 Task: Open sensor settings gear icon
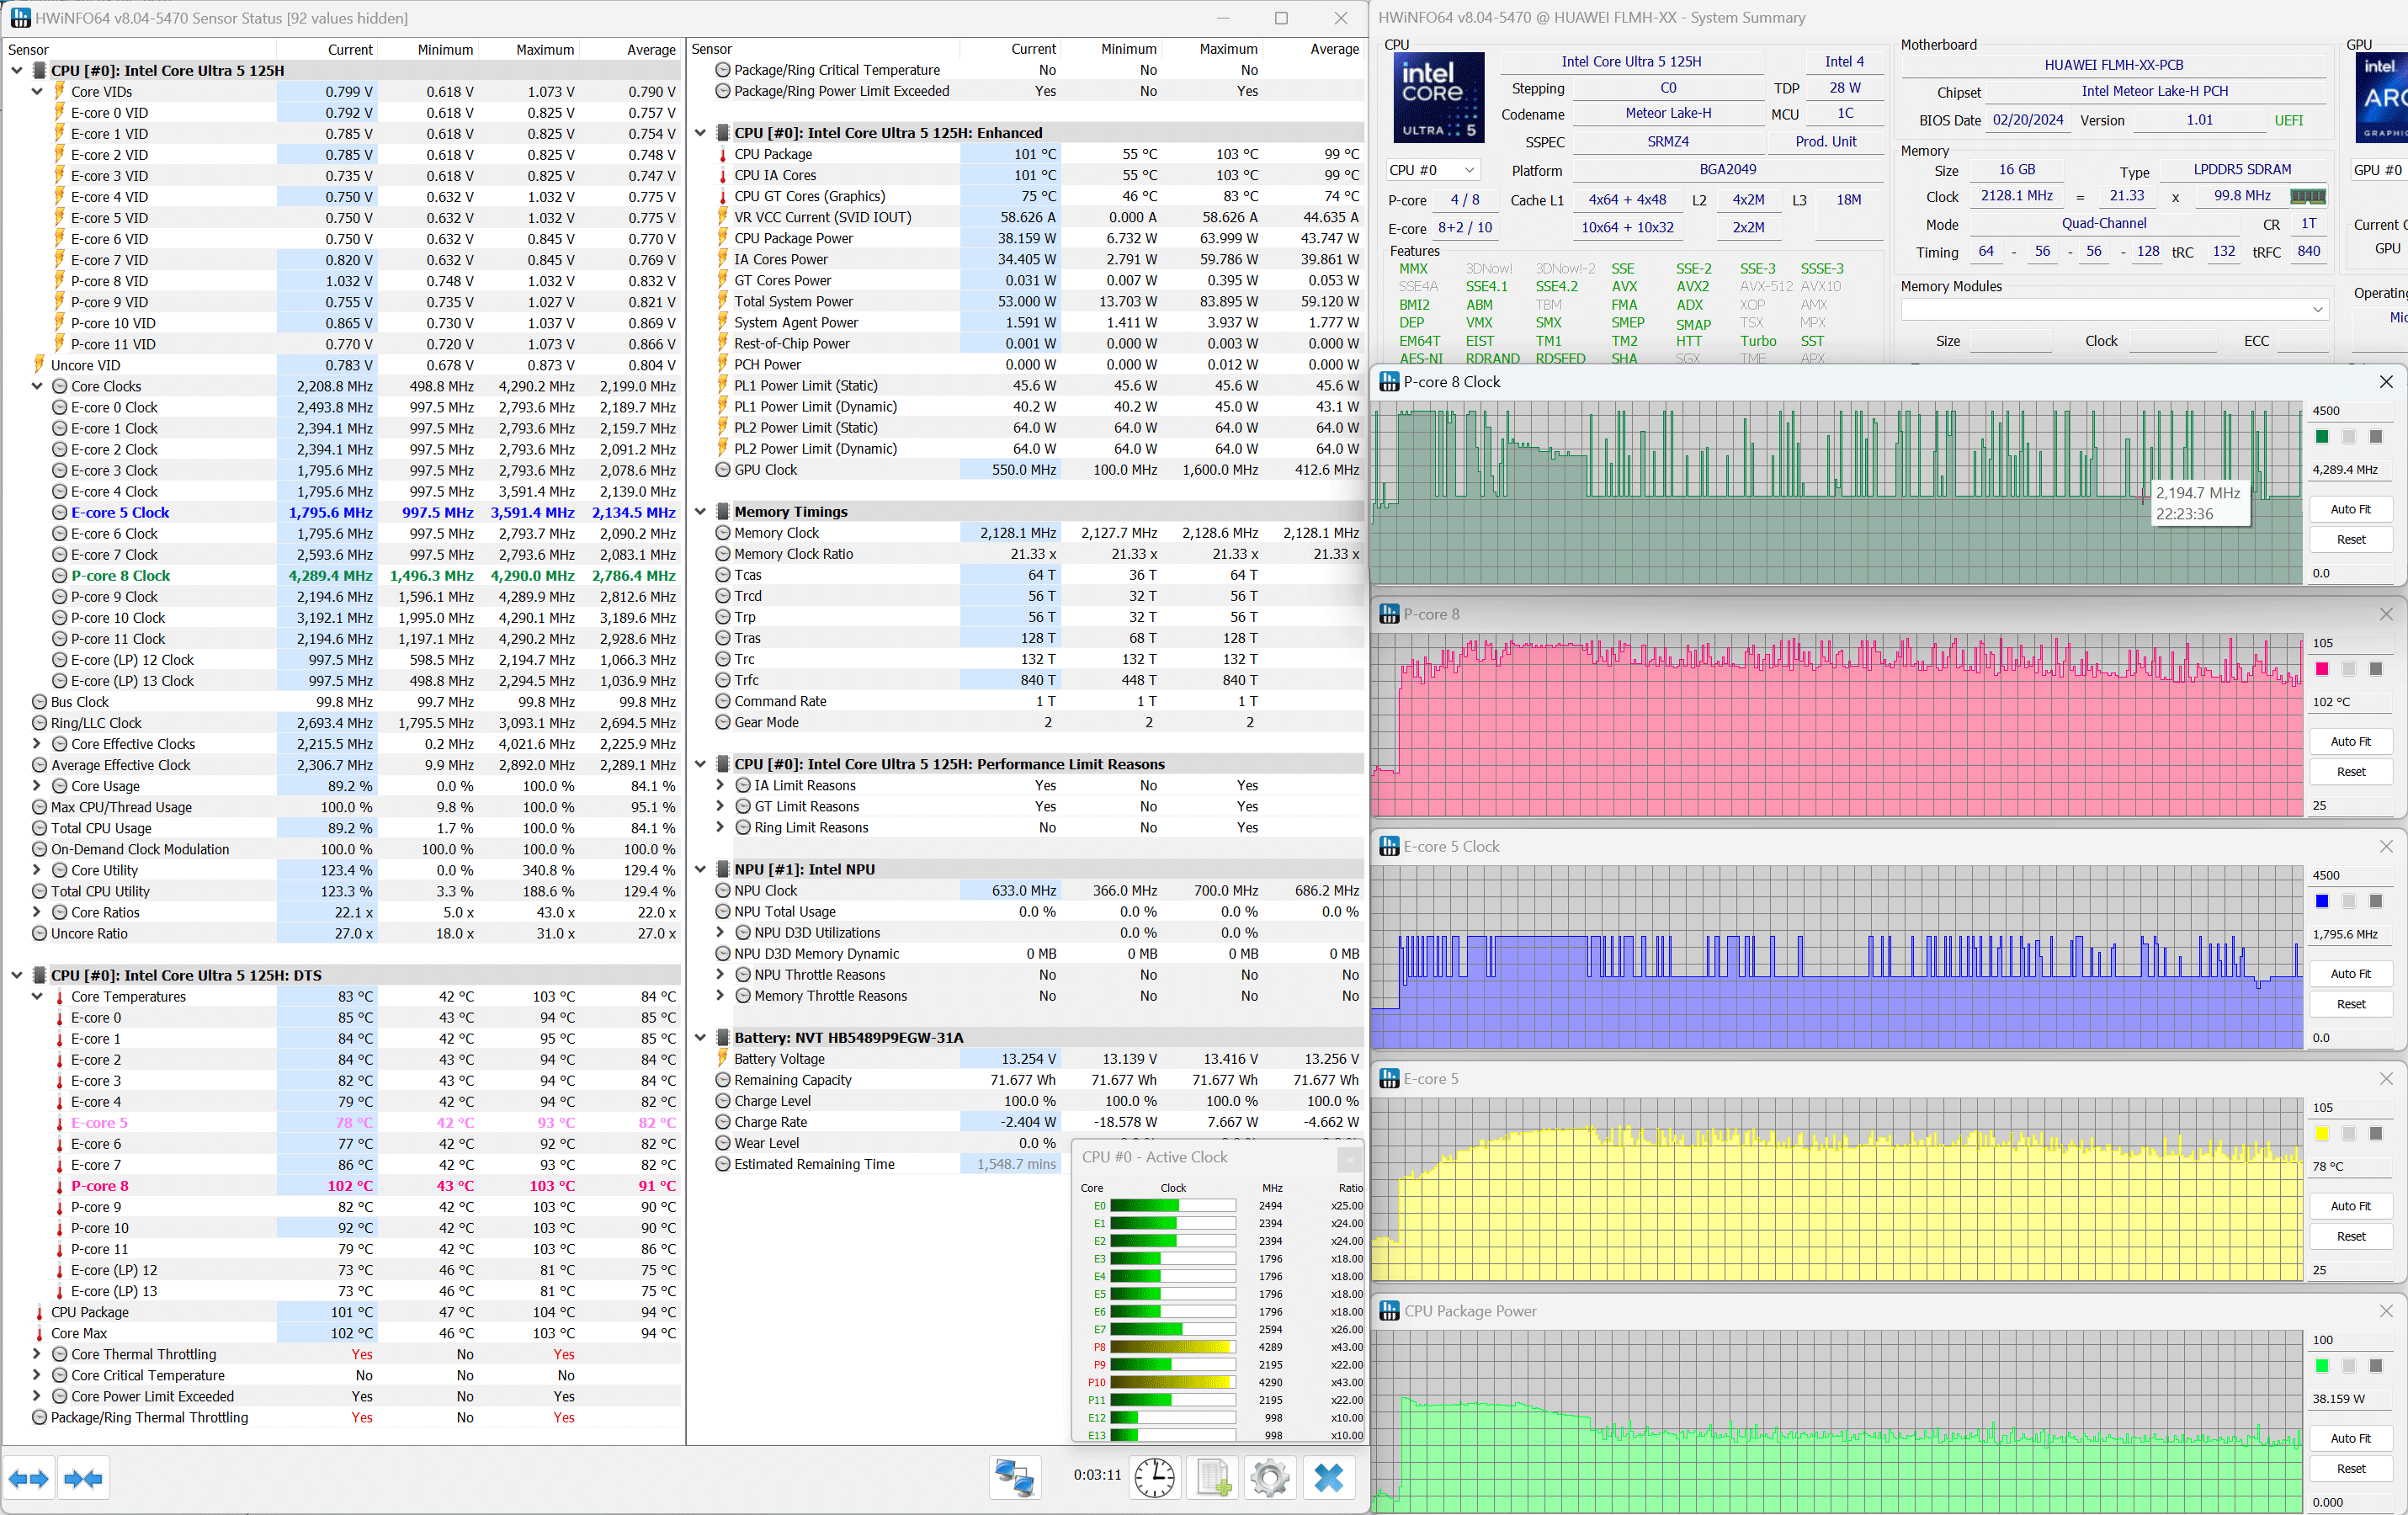point(1270,1477)
